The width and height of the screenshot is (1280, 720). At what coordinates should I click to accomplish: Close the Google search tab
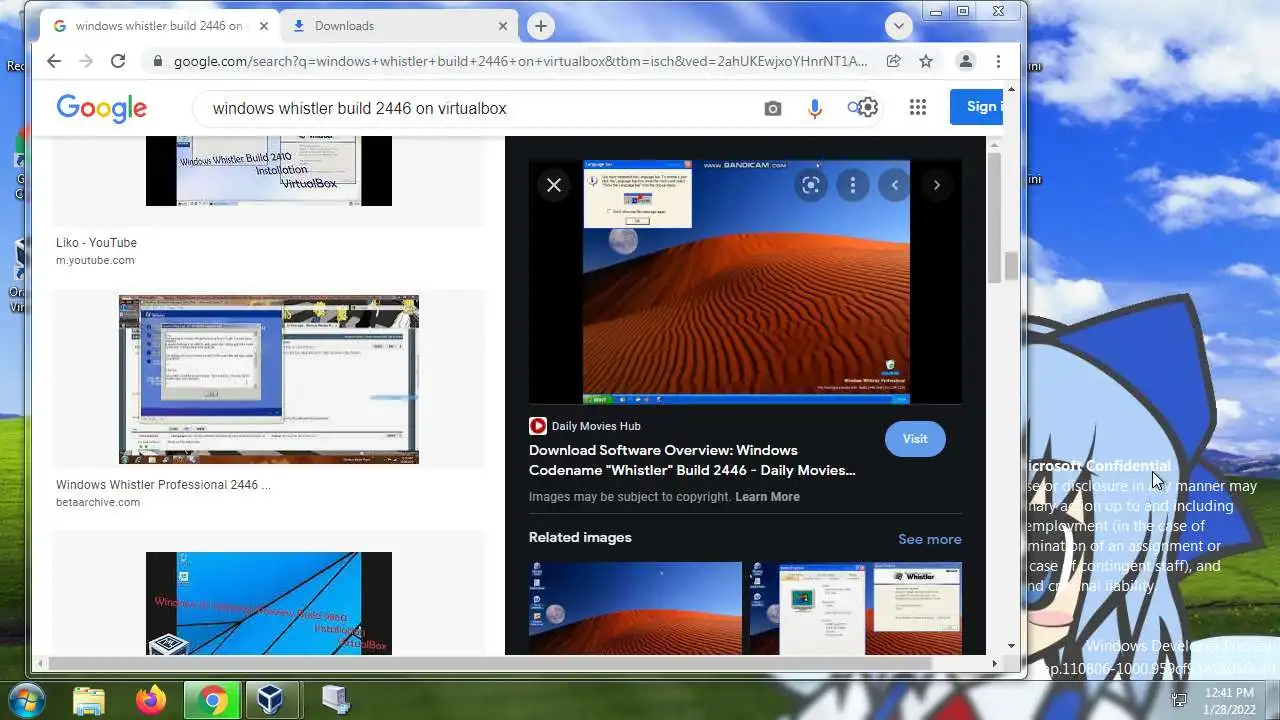click(x=264, y=26)
